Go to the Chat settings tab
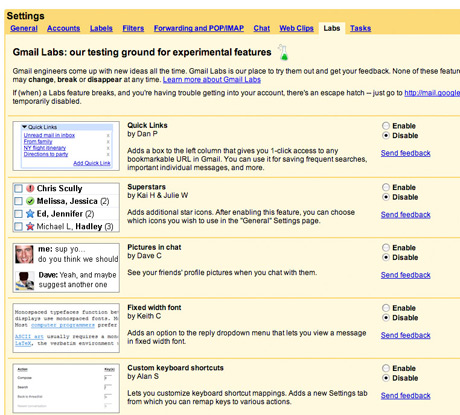Viewport: 460px width, 415px height. [x=262, y=28]
